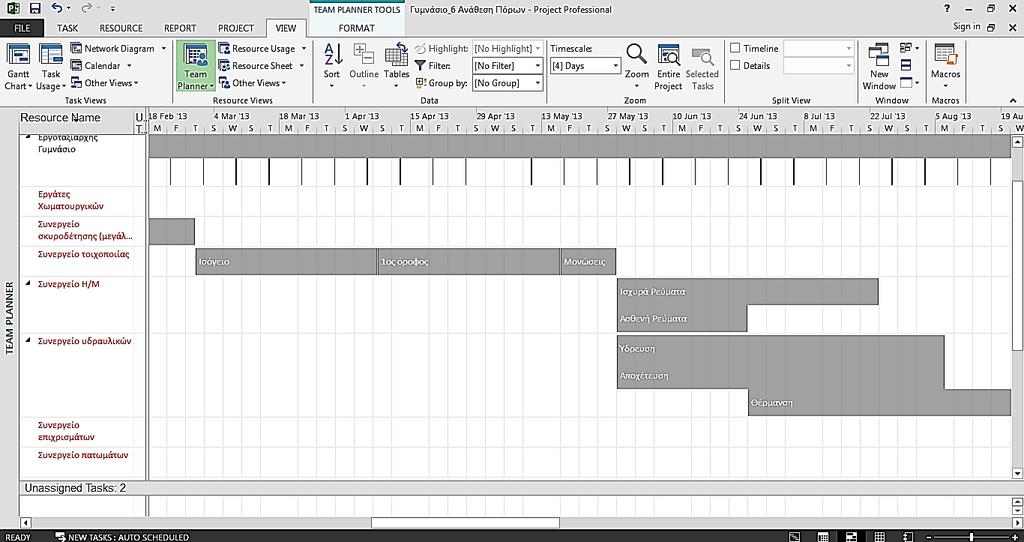Select the Team Planner view button
Screen dimensions: 1024x542
coord(195,67)
